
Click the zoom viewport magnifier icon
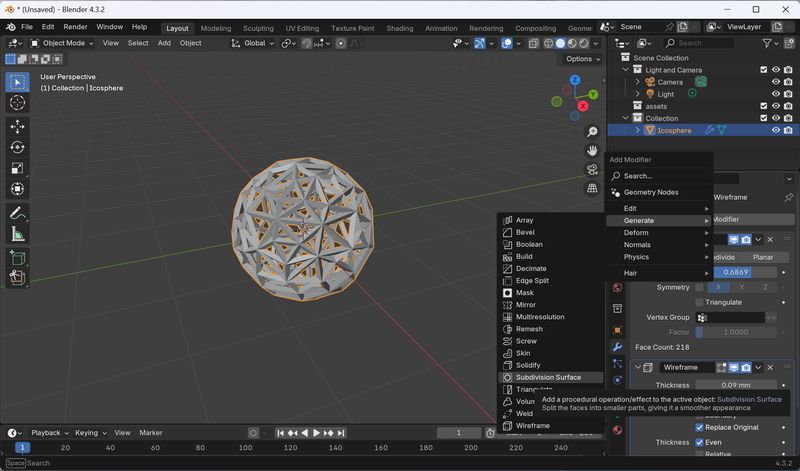(x=592, y=132)
